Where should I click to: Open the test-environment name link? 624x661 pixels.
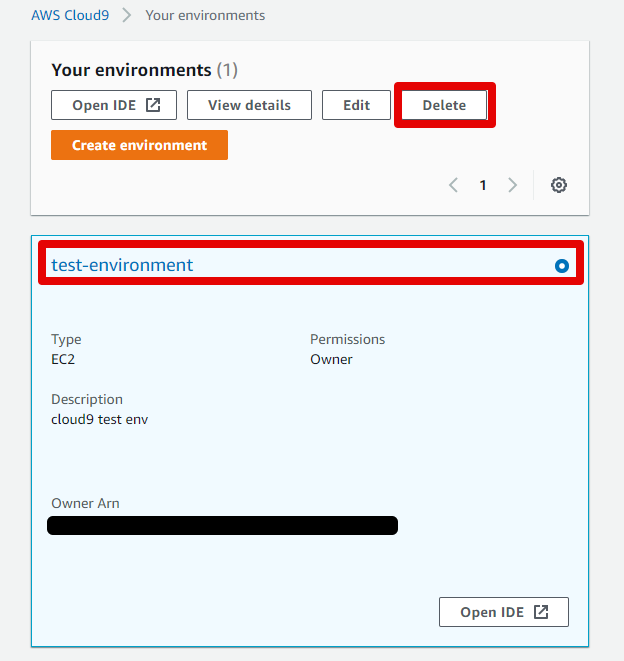[x=122, y=265]
